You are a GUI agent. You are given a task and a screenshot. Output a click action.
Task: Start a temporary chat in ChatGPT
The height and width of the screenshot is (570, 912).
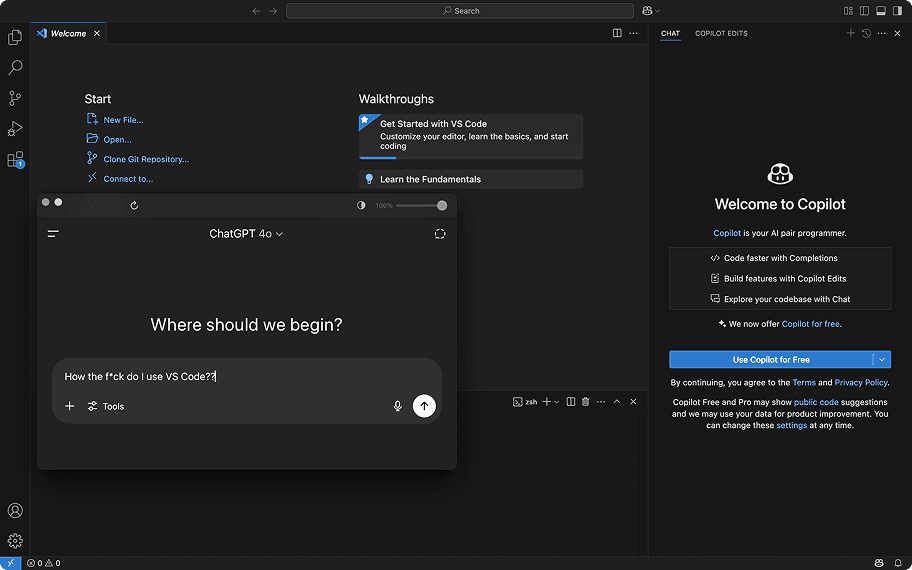[440, 234]
